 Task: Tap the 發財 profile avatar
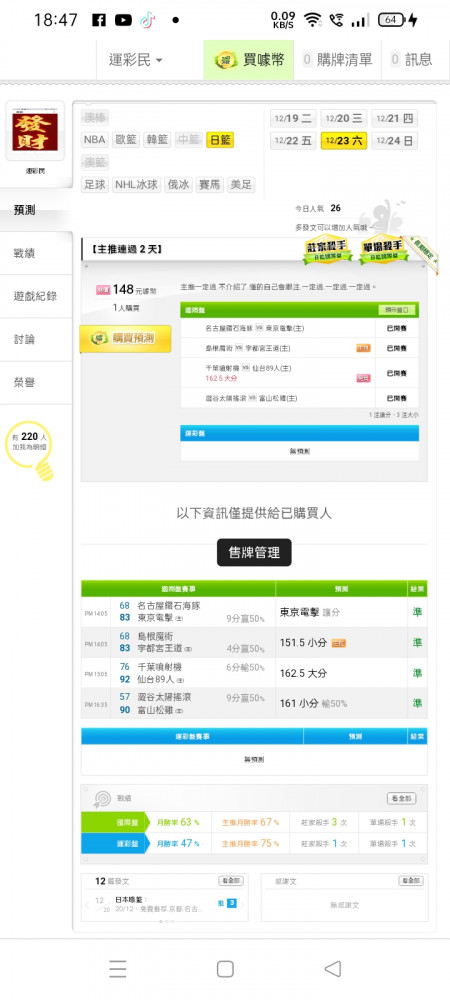pyautogui.click(x=35, y=131)
